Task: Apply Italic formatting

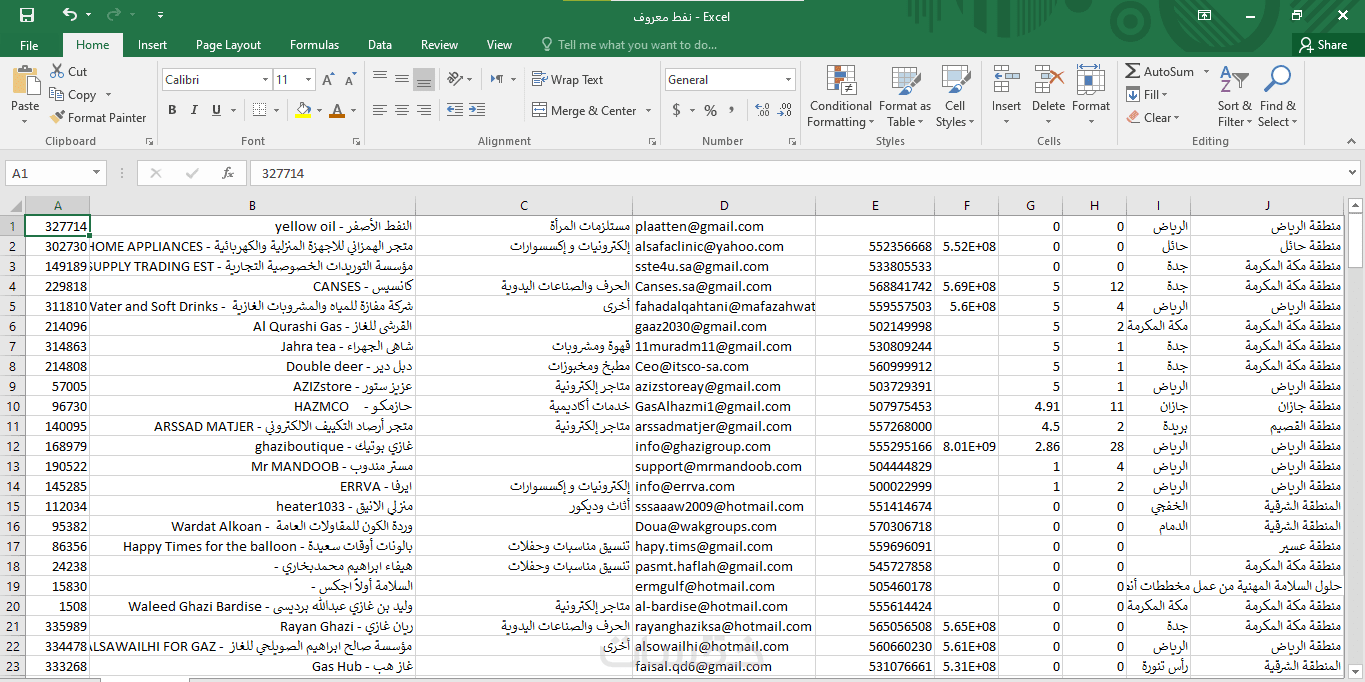Action: 193,110
